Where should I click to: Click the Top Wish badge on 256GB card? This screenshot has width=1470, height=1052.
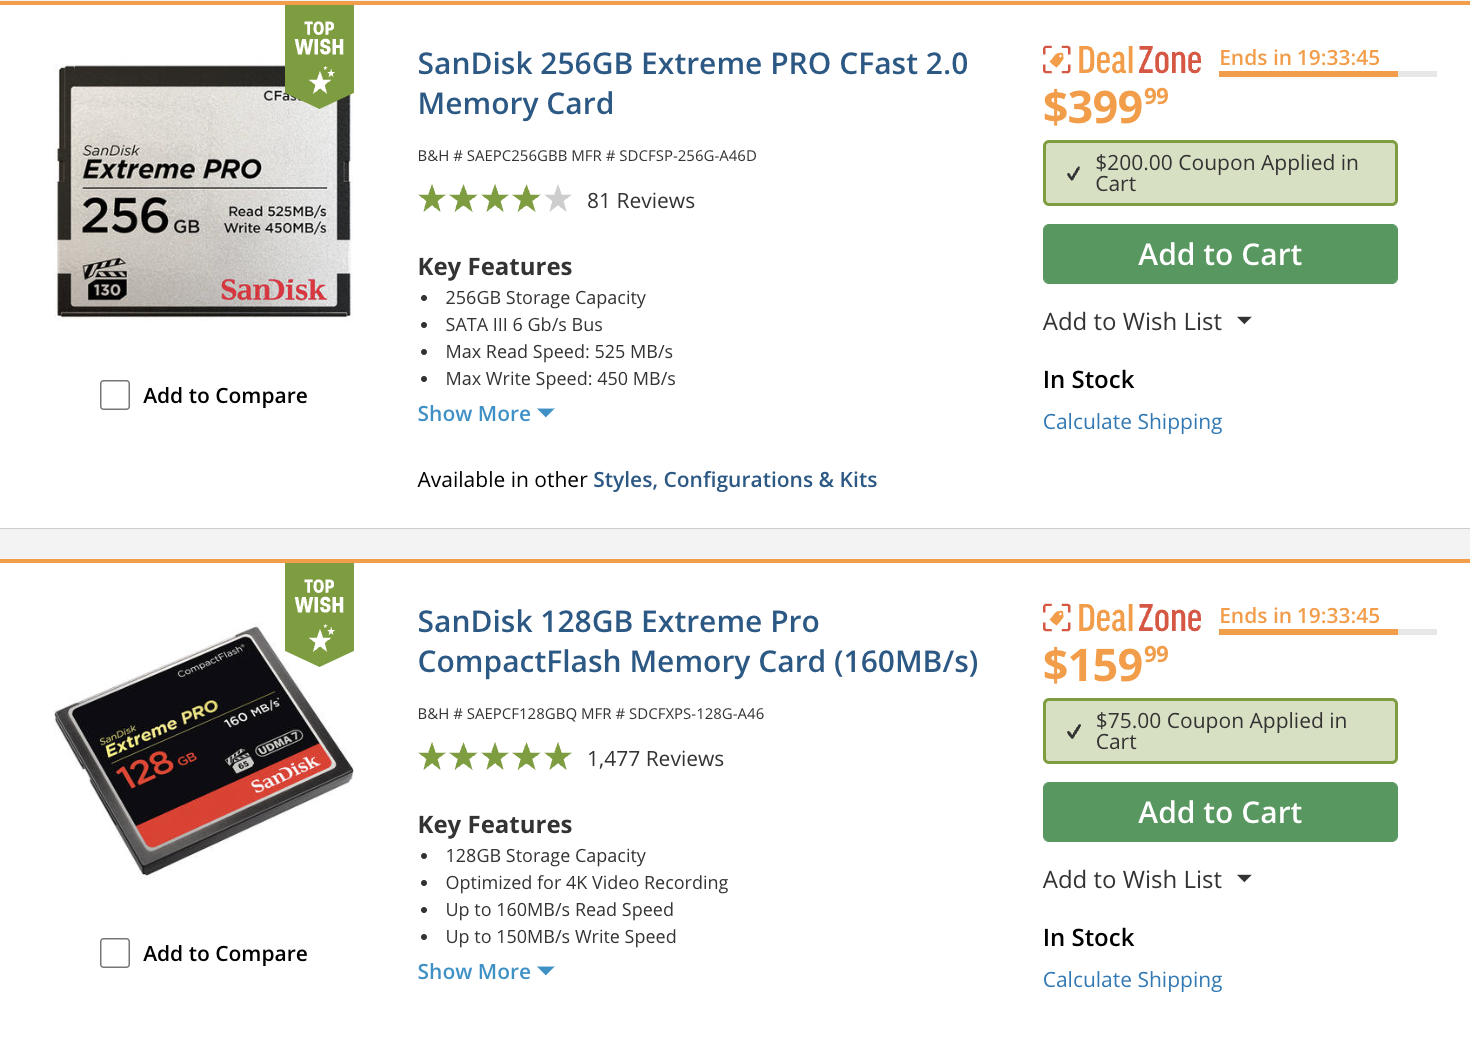tap(319, 54)
